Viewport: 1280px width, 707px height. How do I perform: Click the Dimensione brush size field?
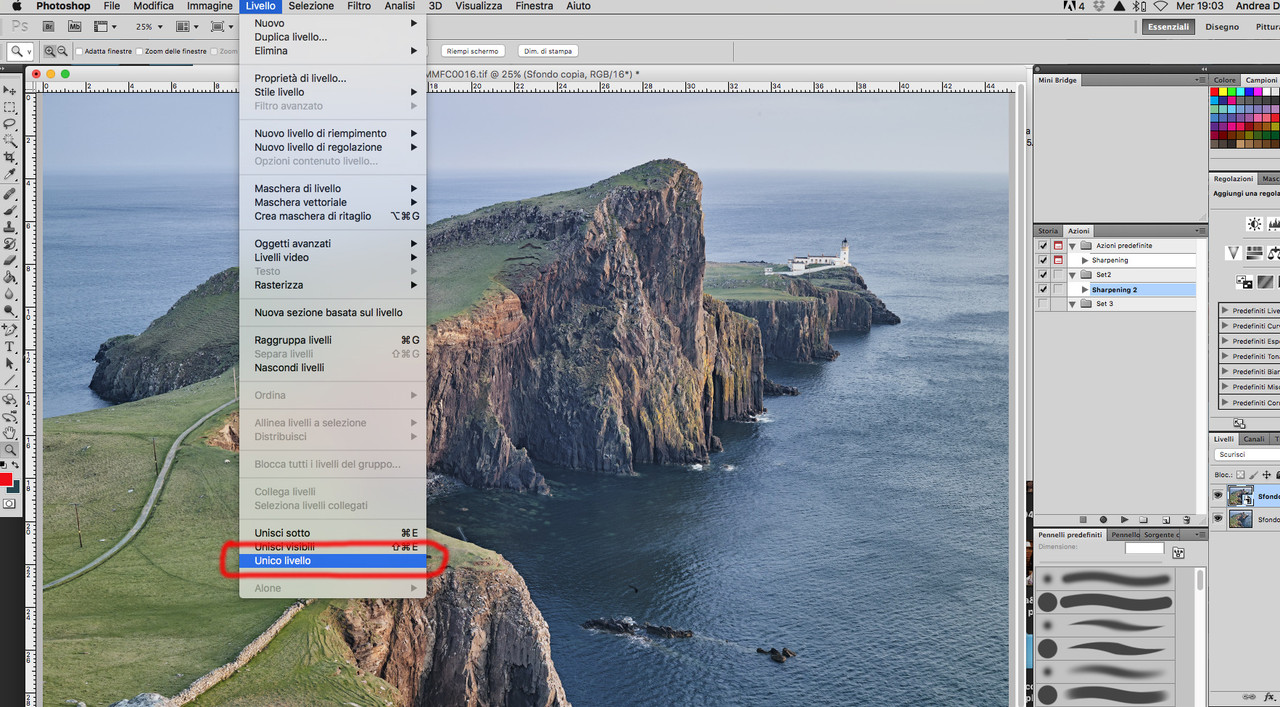pyautogui.click(x=1145, y=548)
